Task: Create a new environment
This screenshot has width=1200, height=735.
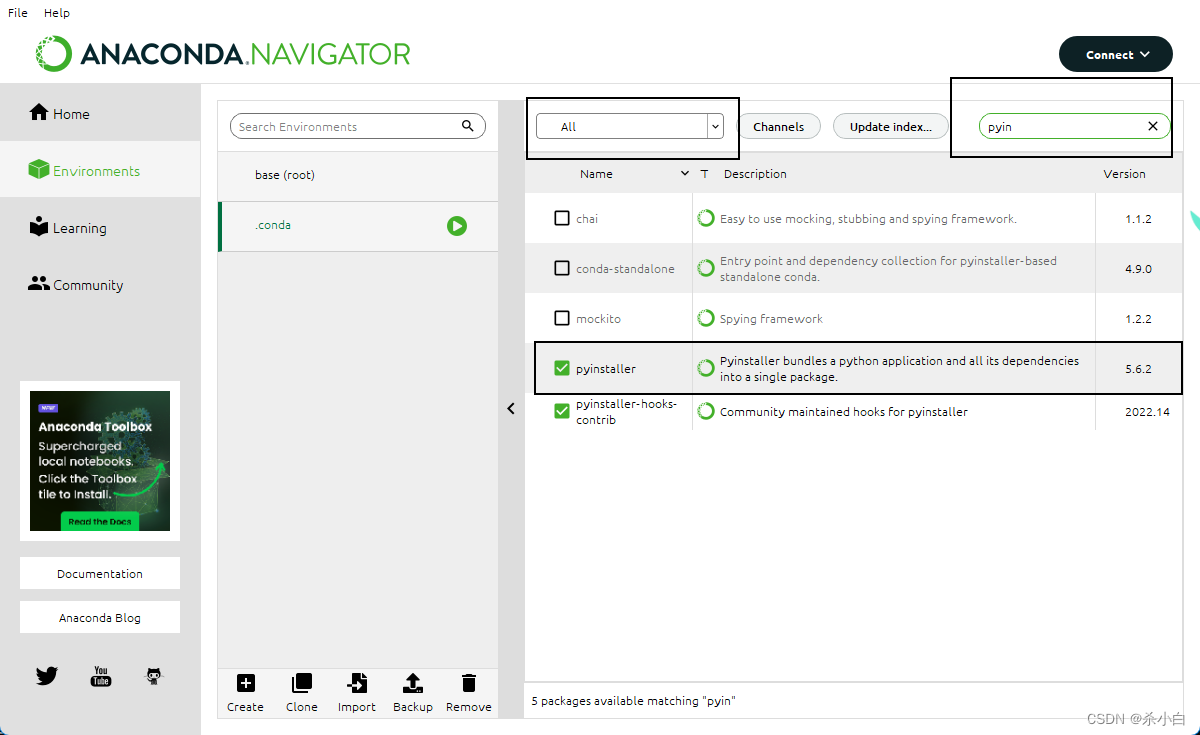Action: click(x=245, y=693)
